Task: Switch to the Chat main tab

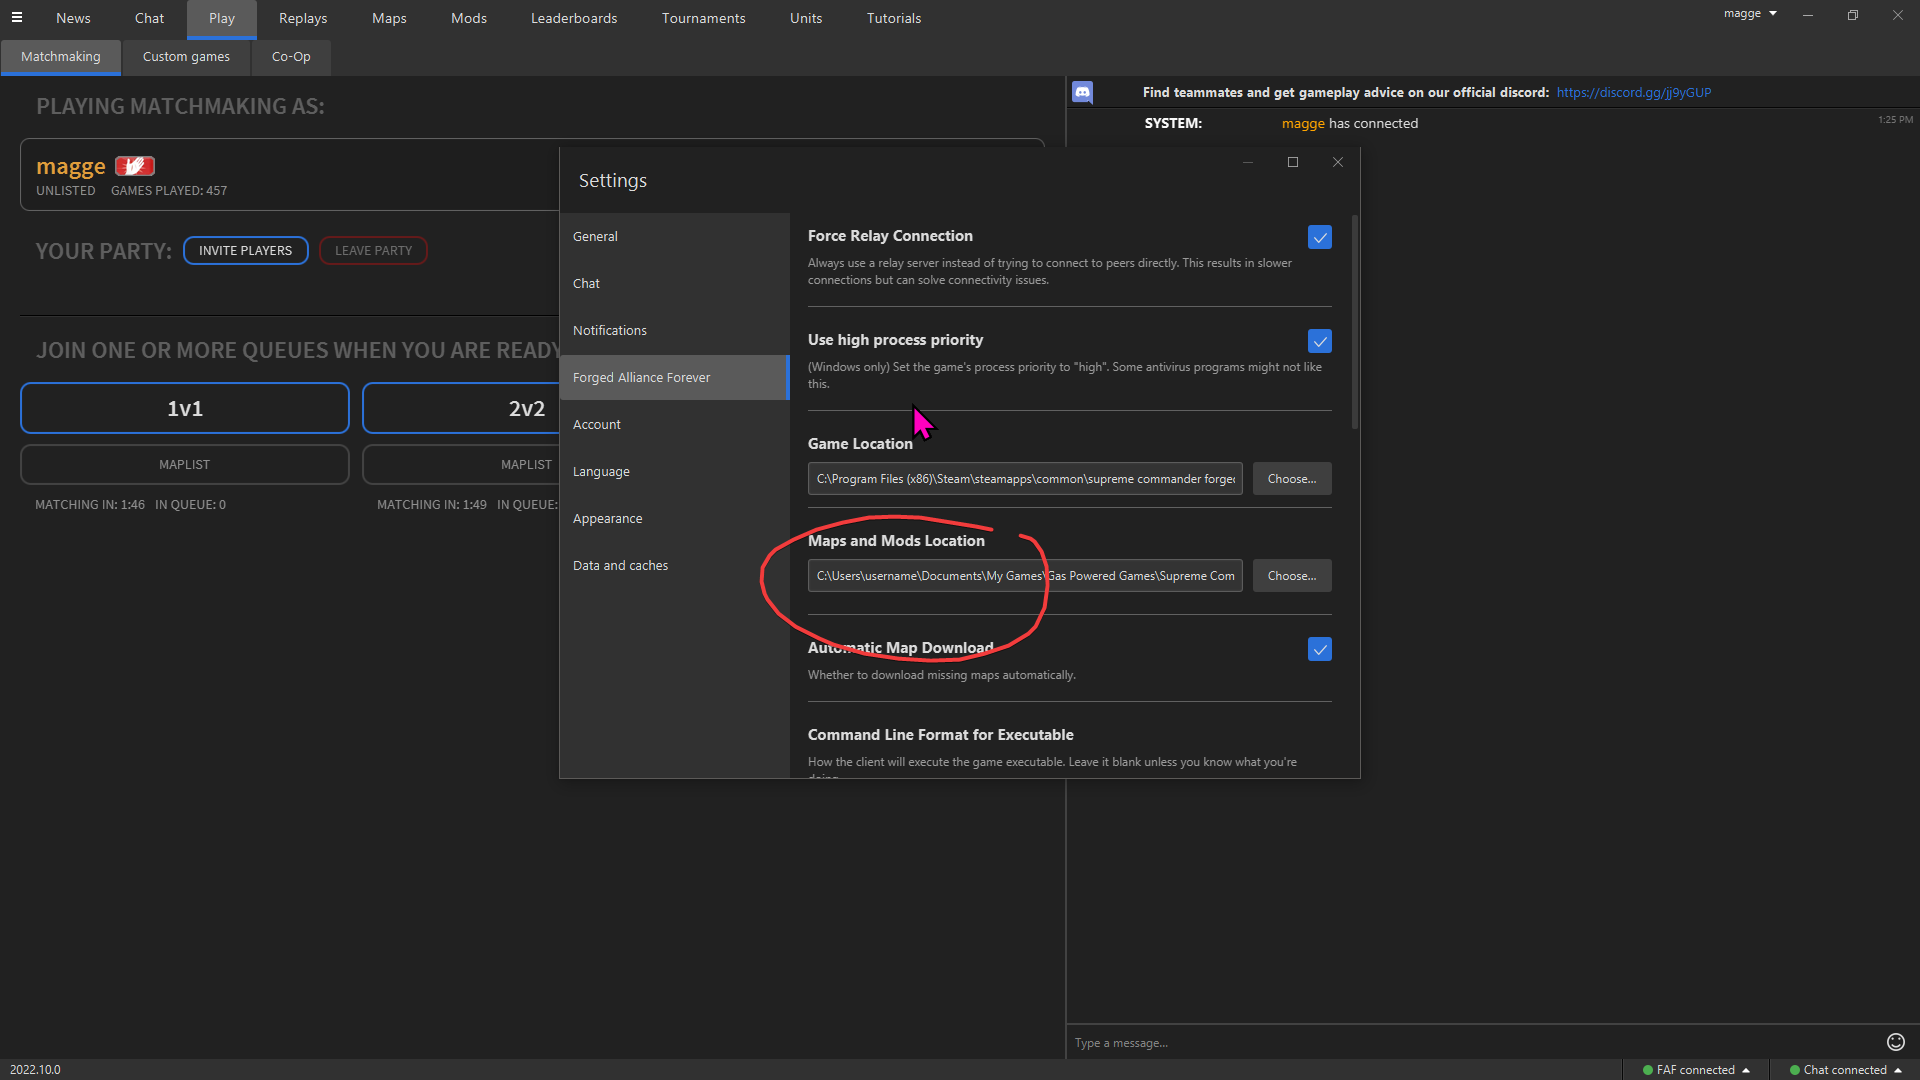Action: tap(149, 18)
